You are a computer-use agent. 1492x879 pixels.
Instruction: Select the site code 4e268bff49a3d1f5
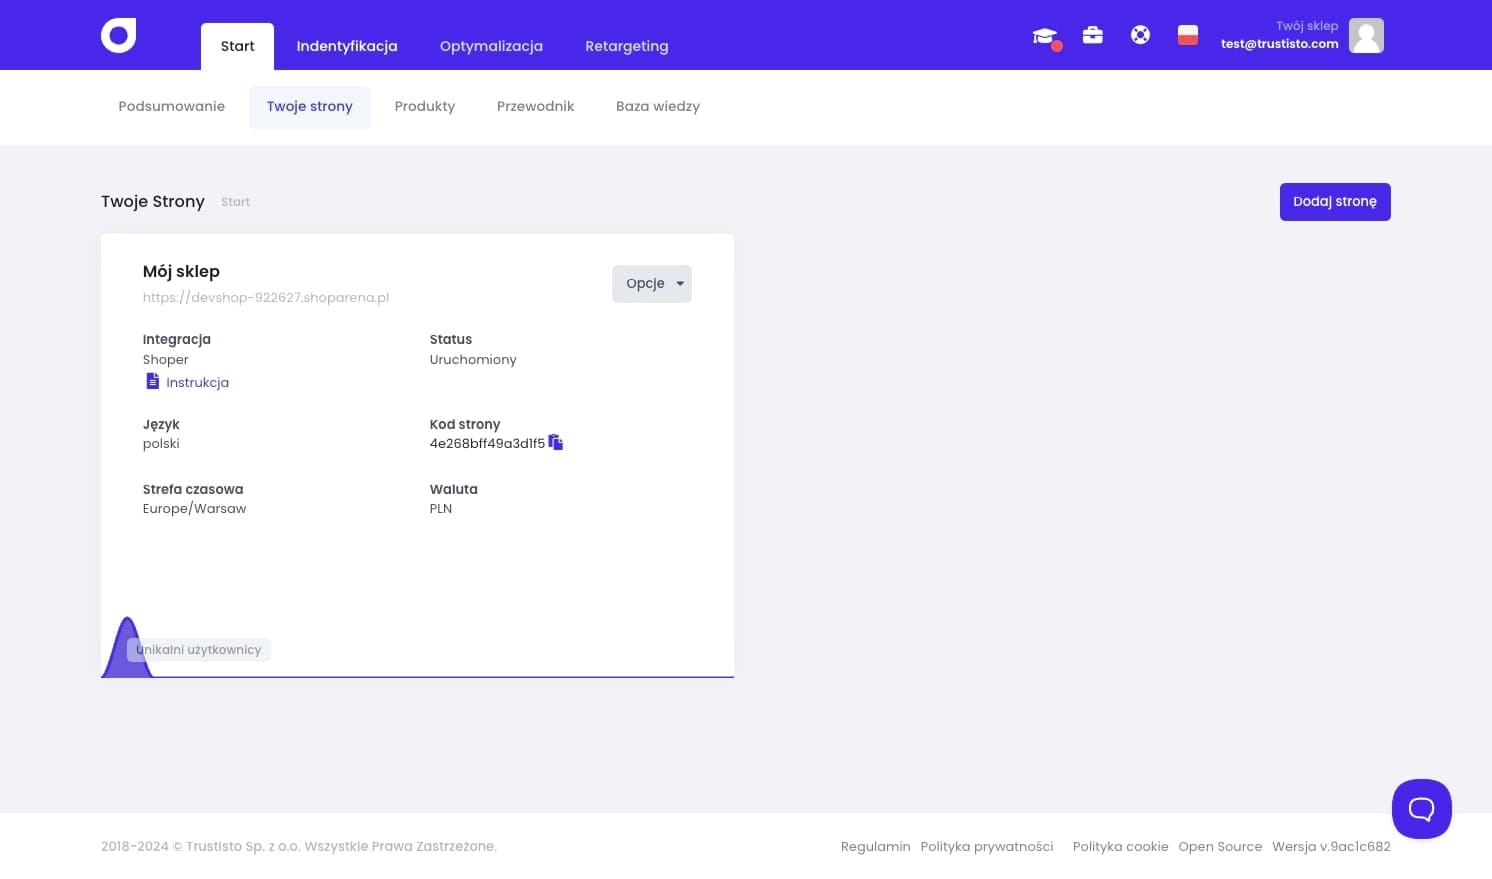(487, 443)
